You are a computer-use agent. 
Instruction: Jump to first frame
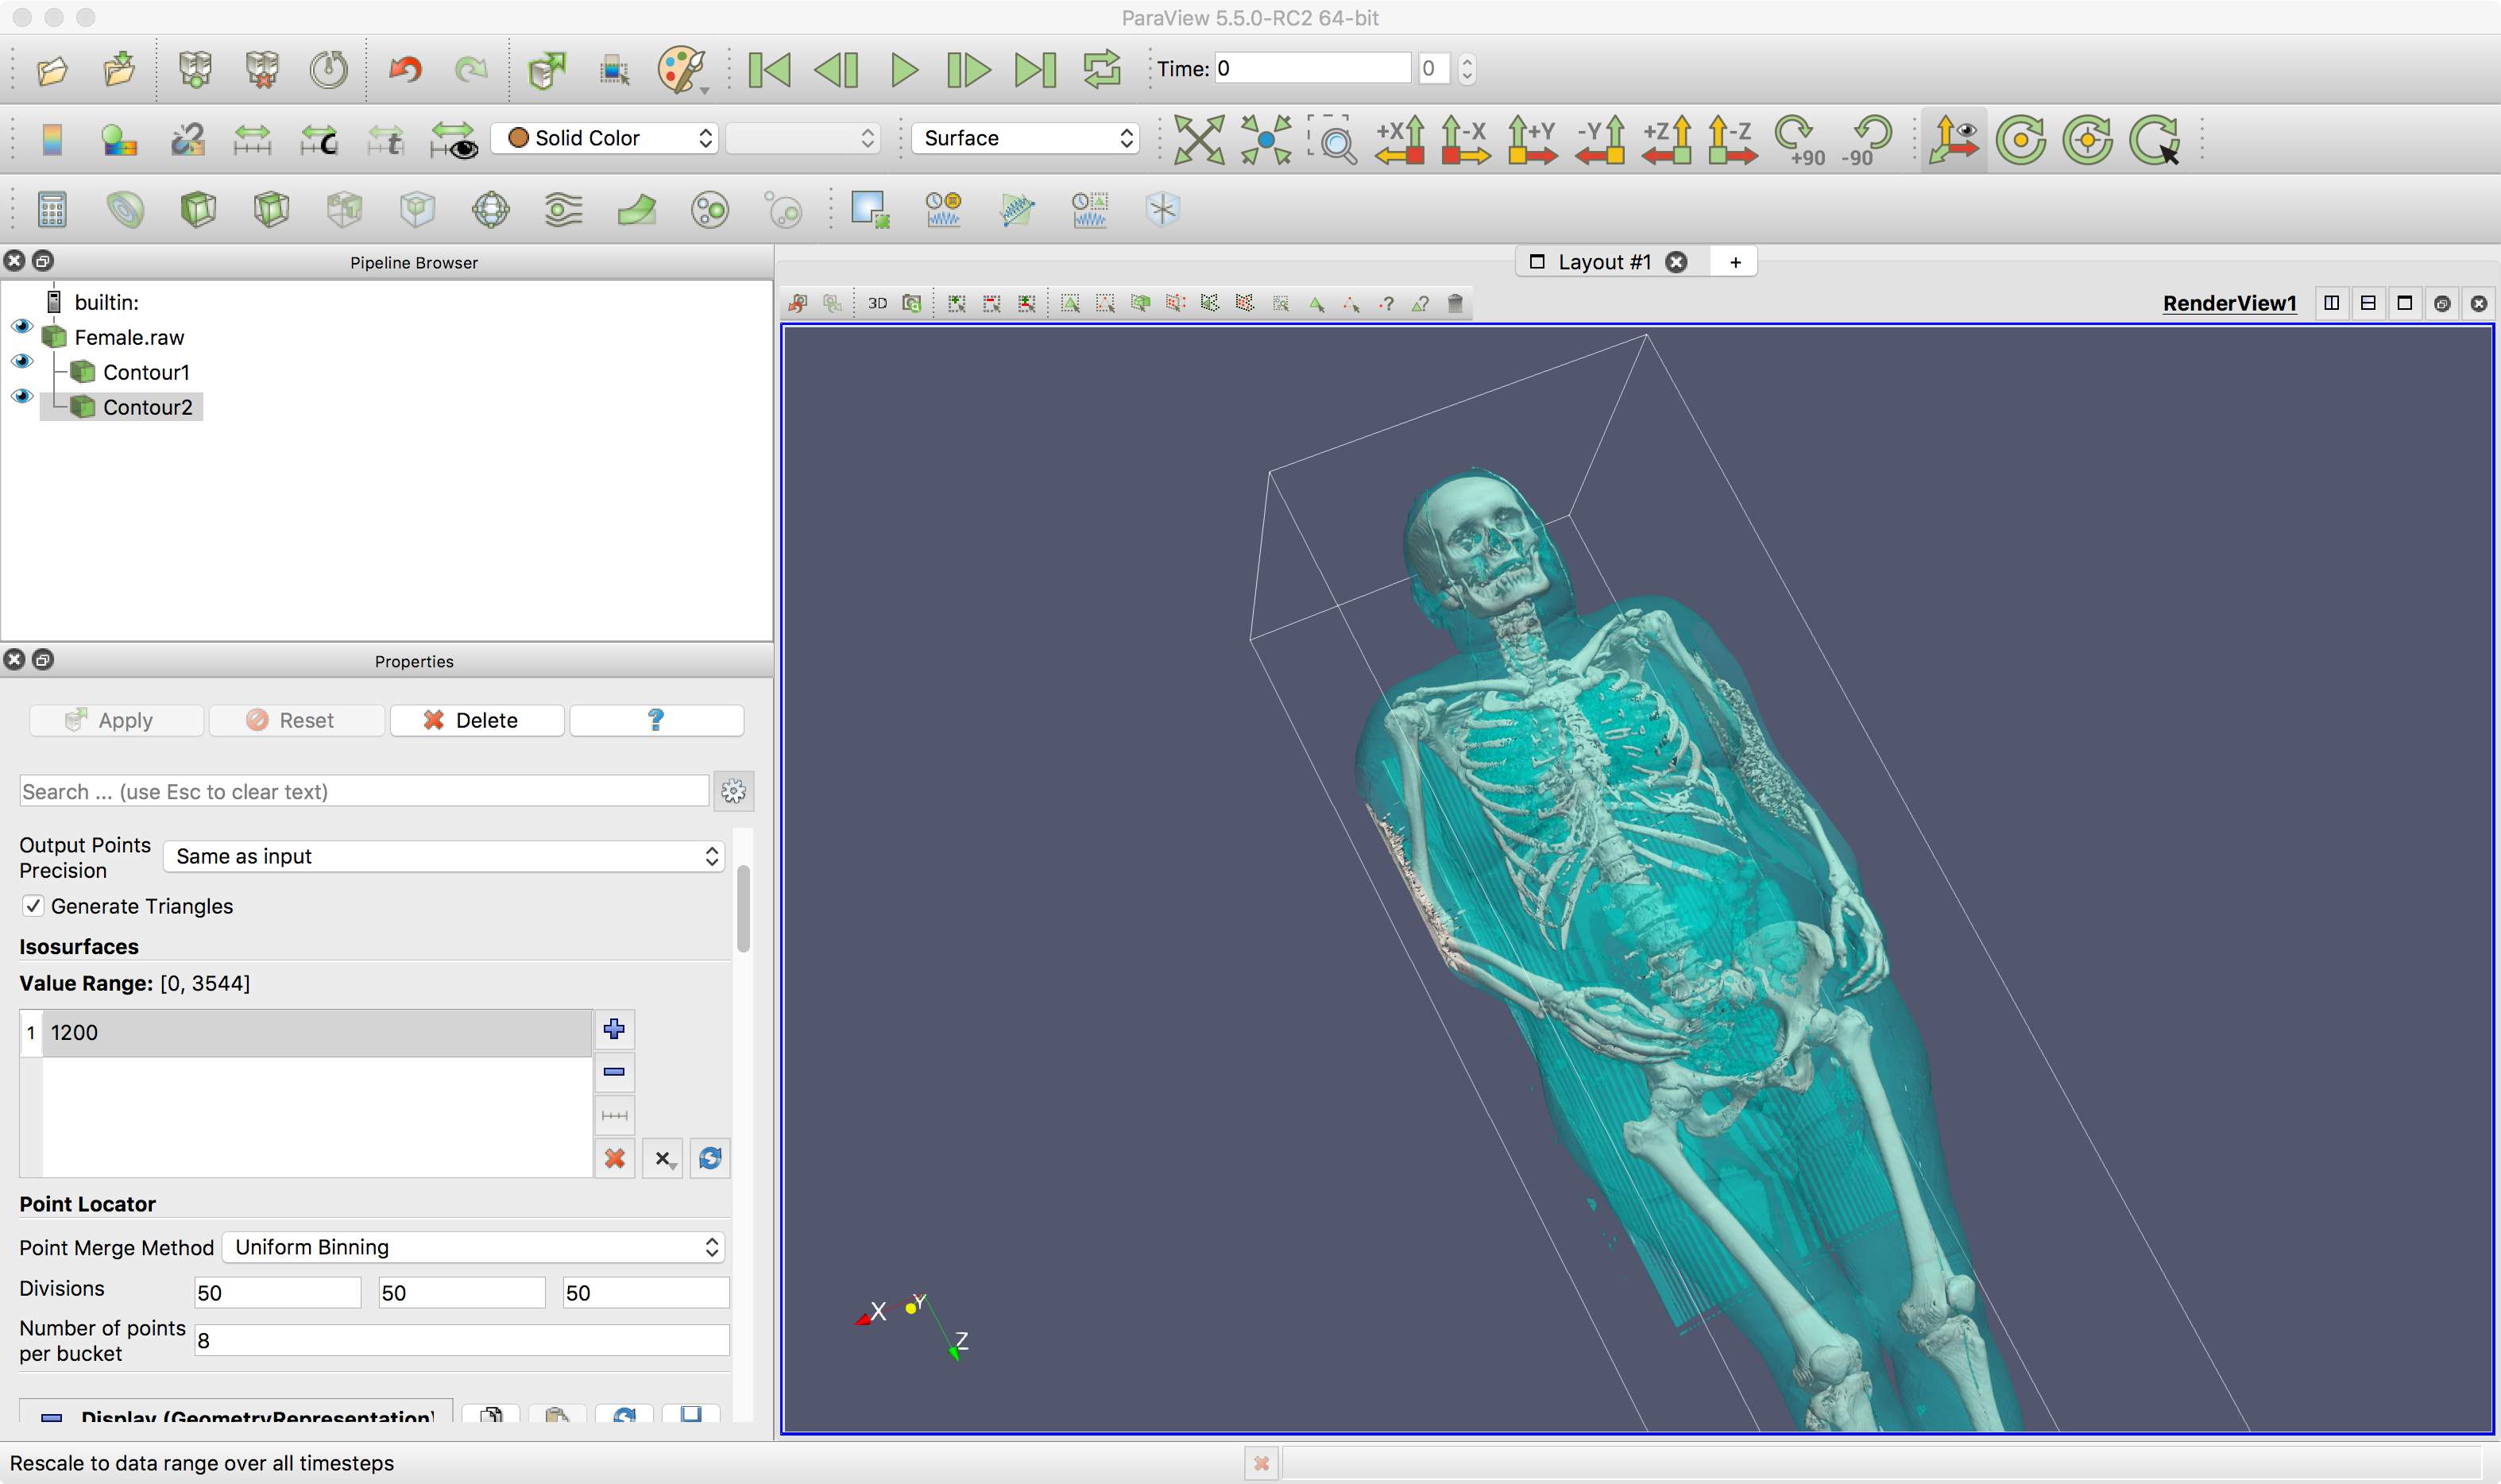[770, 70]
